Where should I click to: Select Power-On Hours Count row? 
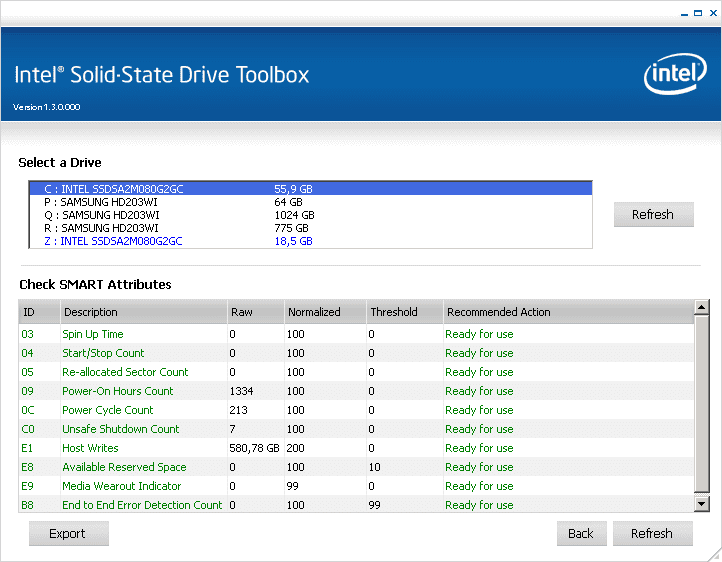(x=356, y=391)
